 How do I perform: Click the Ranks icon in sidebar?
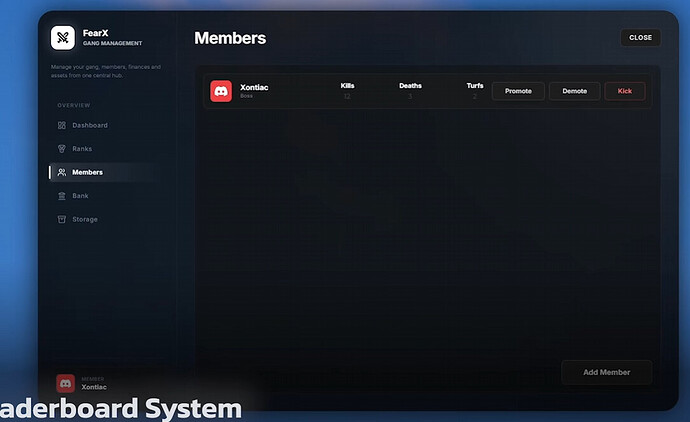[x=62, y=149]
